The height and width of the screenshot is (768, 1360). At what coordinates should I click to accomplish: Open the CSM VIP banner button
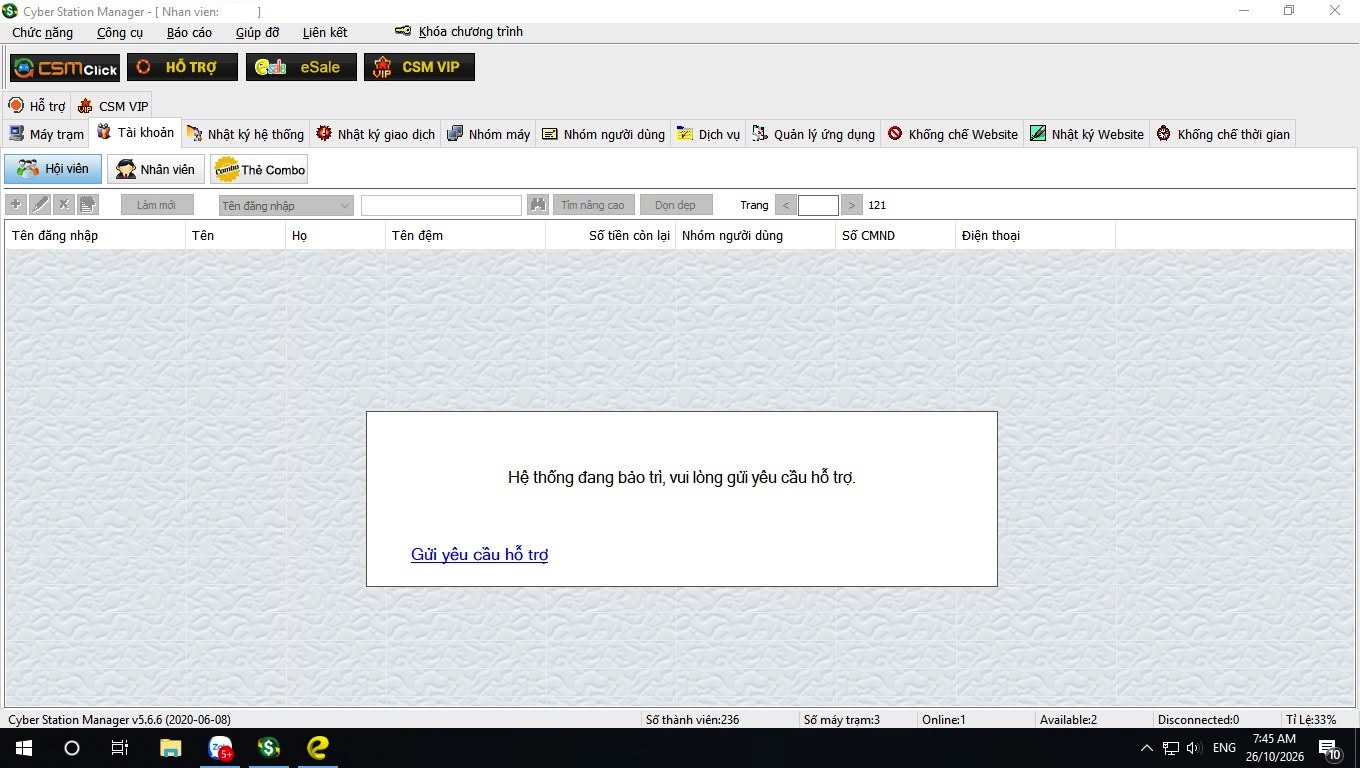pyautogui.click(x=419, y=67)
